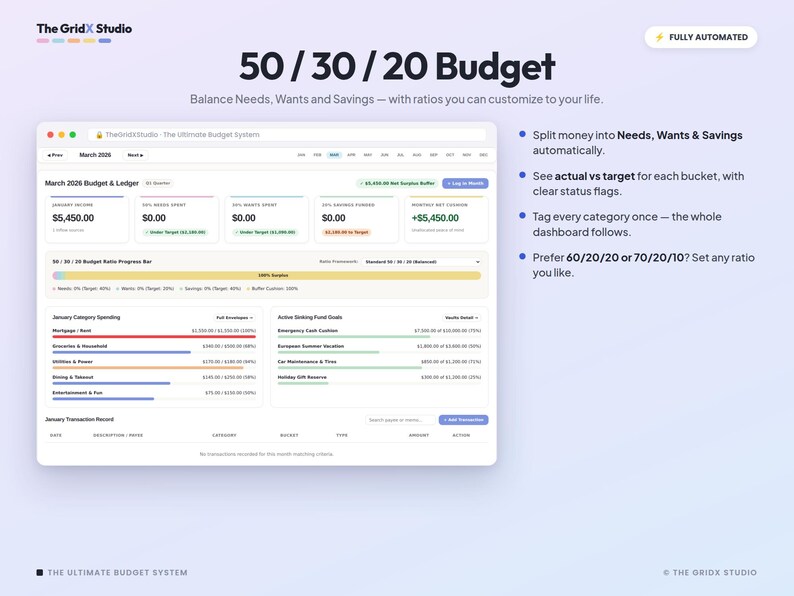
Task: Select the JAN month tab
Action: 301,155
